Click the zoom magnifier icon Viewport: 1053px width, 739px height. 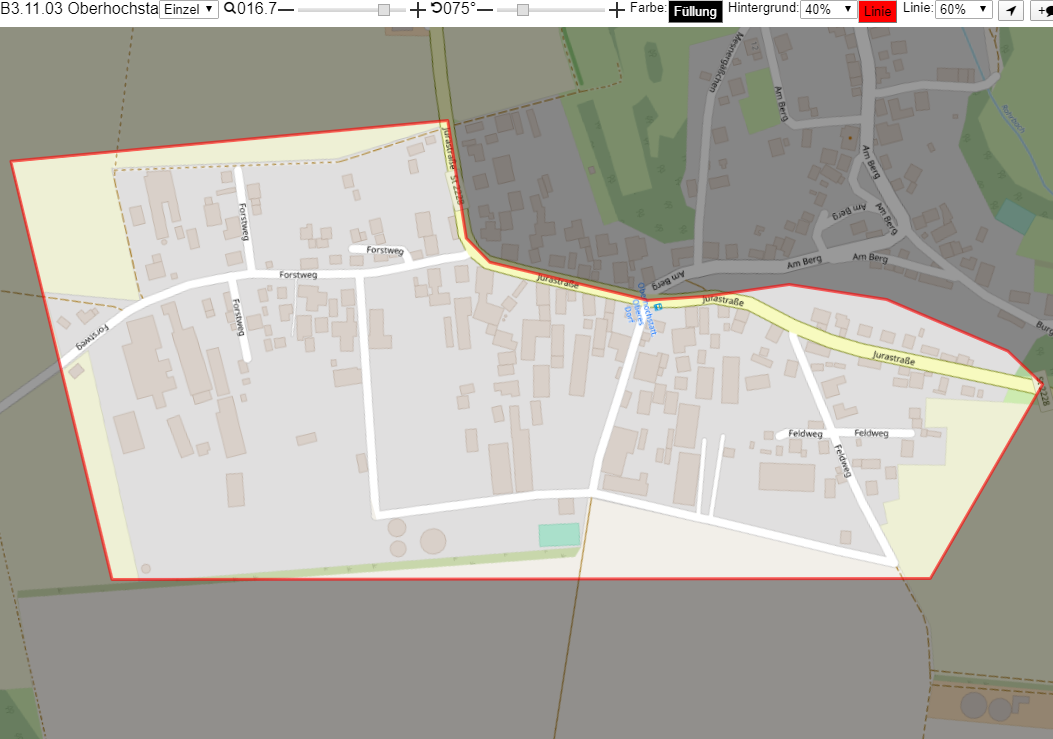pos(230,9)
